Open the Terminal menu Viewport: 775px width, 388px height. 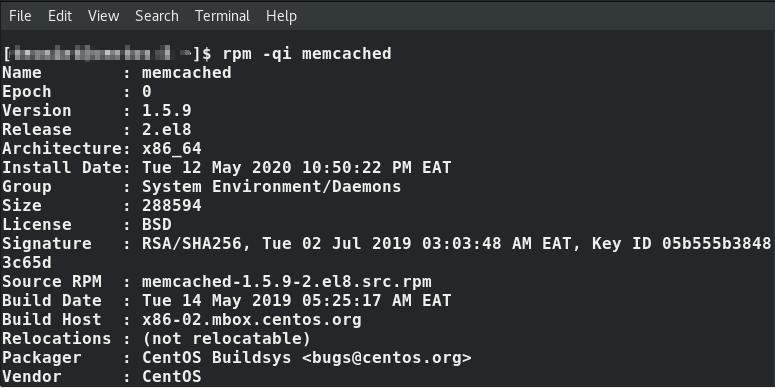pyautogui.click(x=222, y=16)
